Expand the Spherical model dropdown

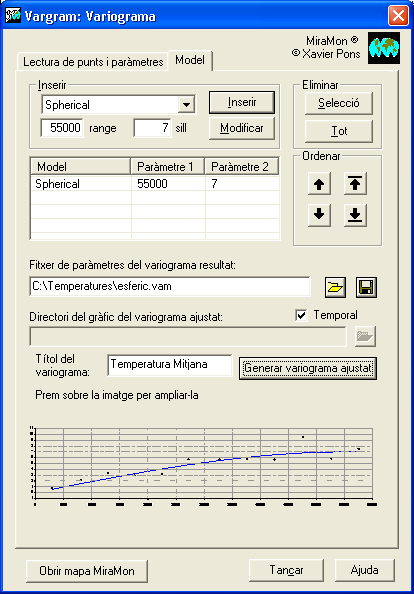click(x=186, y=105)
